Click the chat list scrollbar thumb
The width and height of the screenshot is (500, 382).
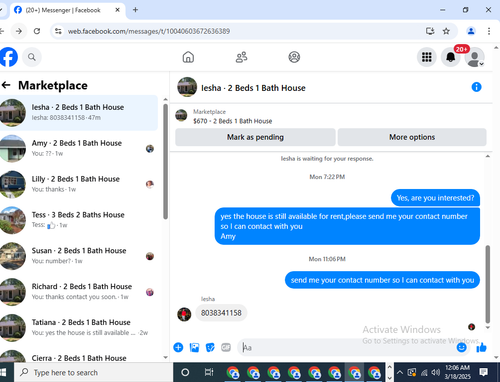click(x=165, y=162)
